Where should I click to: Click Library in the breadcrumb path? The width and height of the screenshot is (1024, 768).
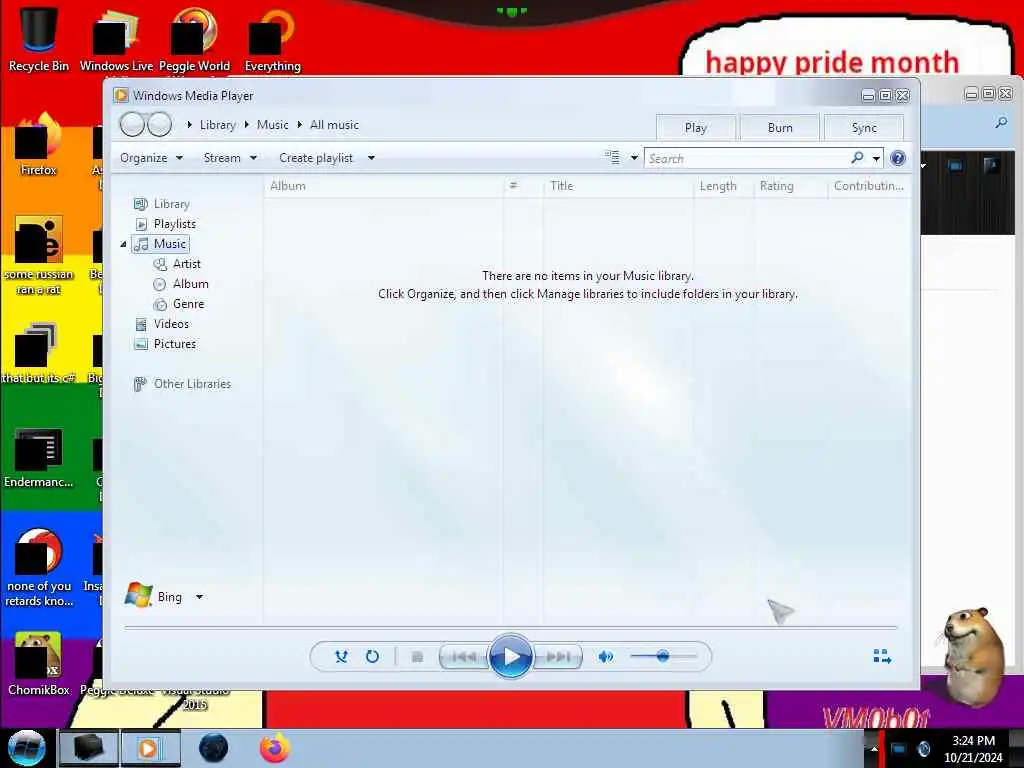[217, 125]
